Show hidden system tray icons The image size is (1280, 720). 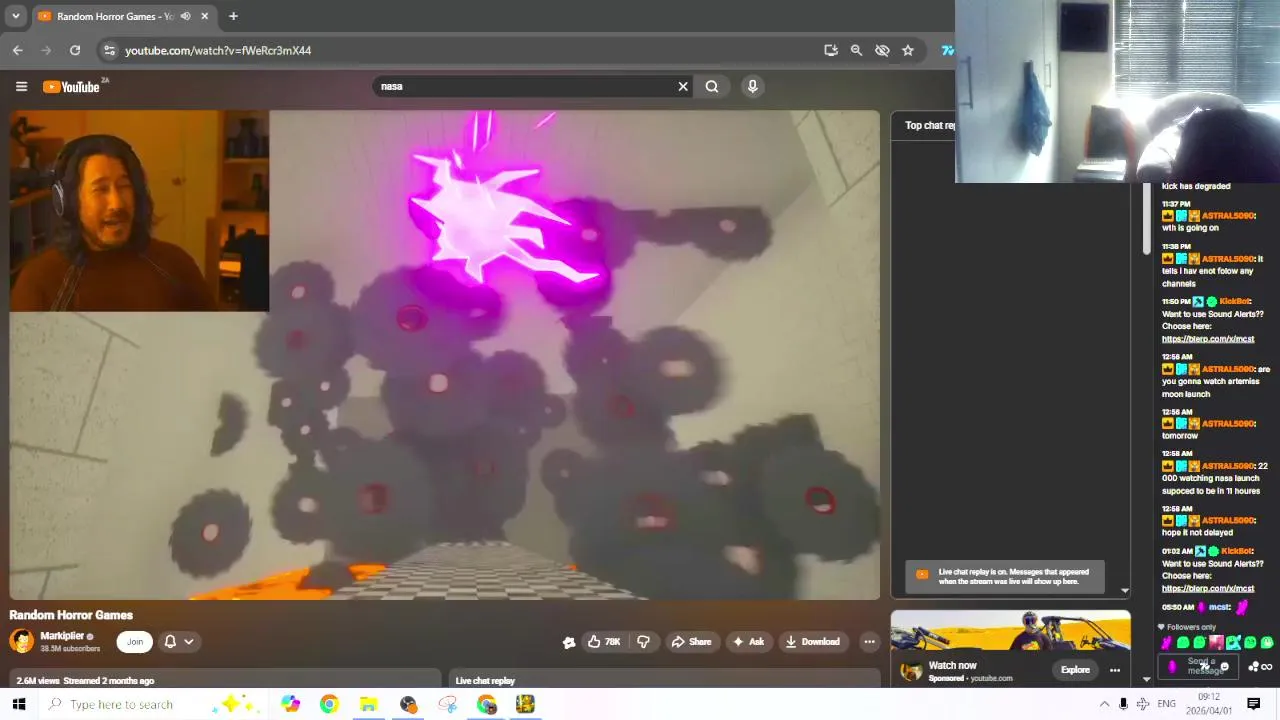pos(1104,704)
